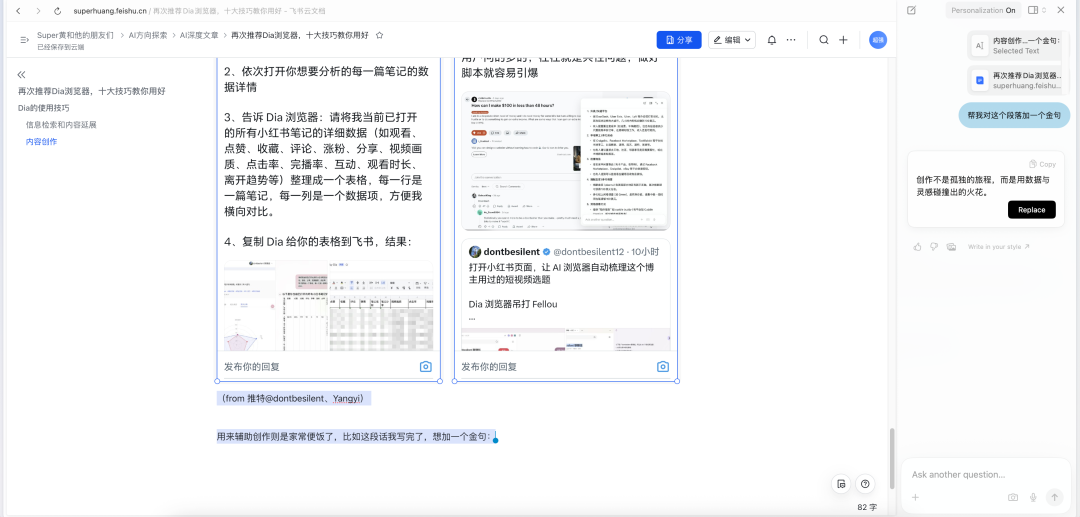This screenshot has width=1080, height=517.
Task: Select 内容创作 in the outline
Action: pos(41,141)
